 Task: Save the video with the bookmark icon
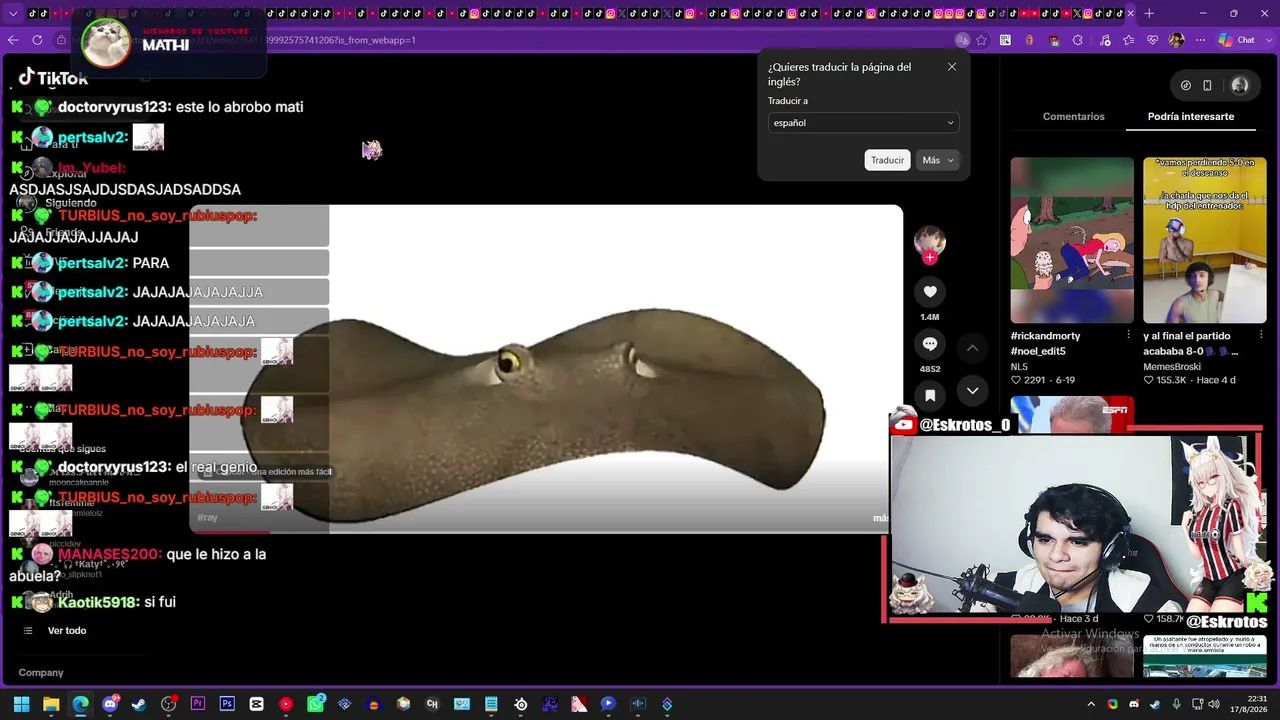[930, 396]
